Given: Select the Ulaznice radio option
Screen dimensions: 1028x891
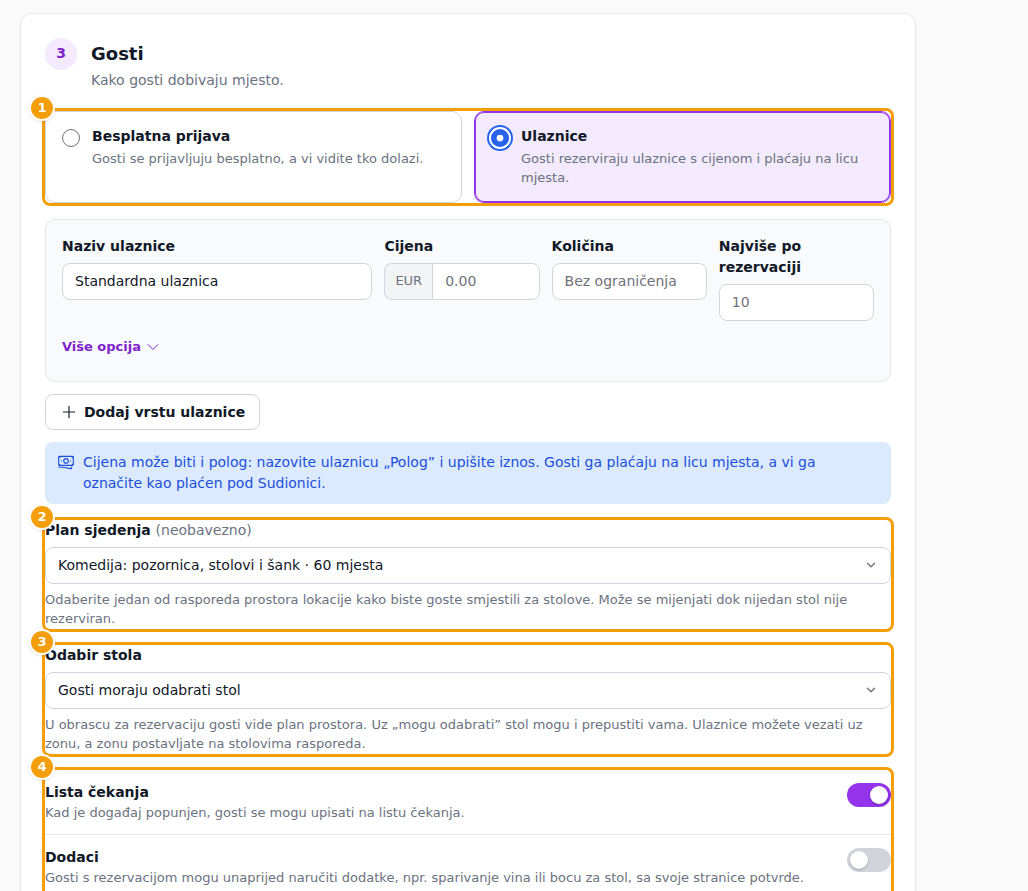Looking at the screenshot, I should tap(500, 138).
